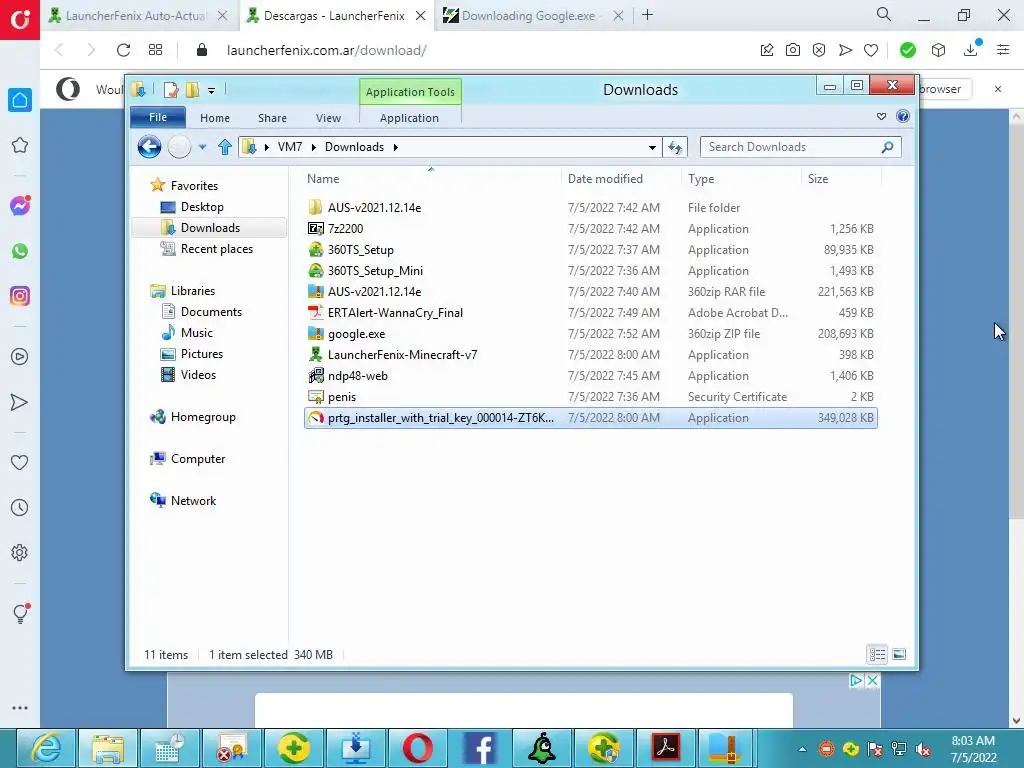Image resolution: width=1024 pixels, height=768 pixels.
Task: Sort by Date modified column
Action: point(605,179)
